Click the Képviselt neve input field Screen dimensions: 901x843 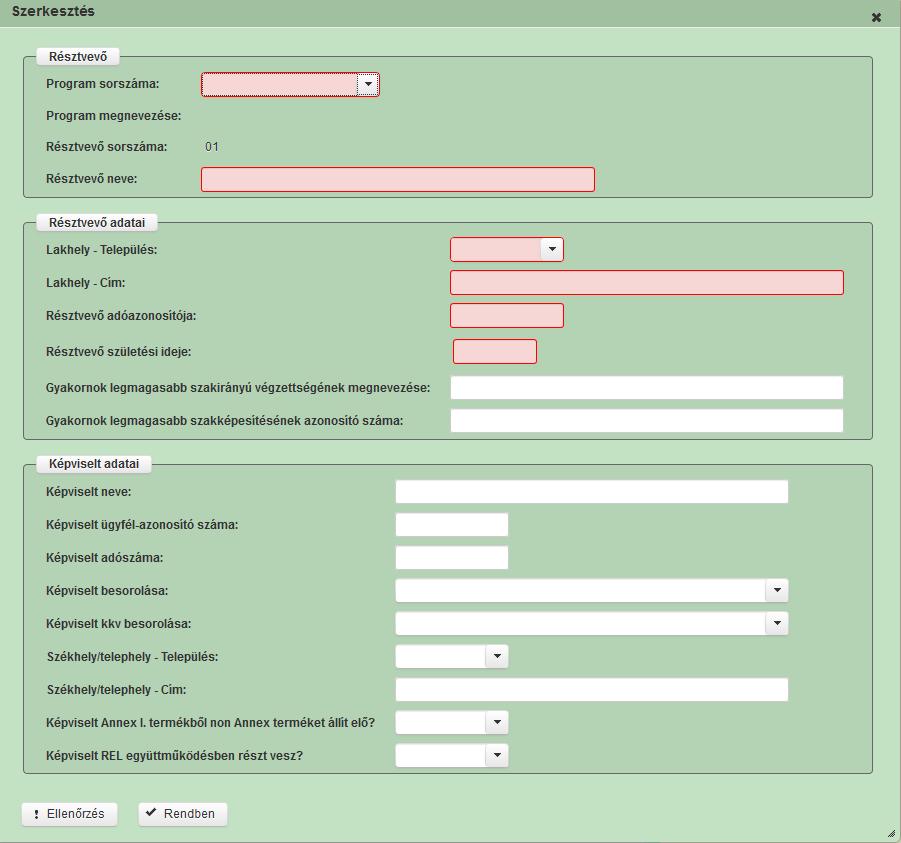592,492
